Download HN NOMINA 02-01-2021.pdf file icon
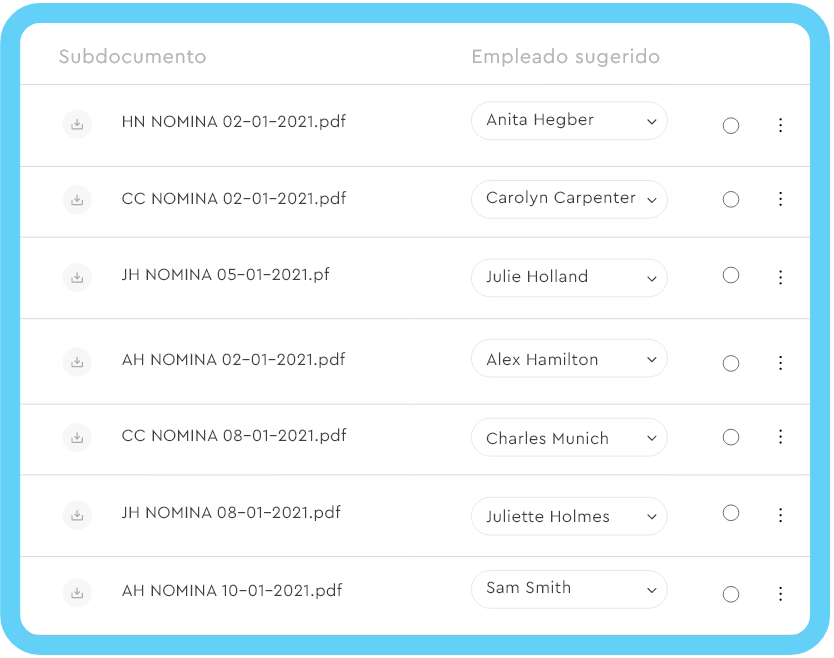834x658 pixels. coord(77,124)
